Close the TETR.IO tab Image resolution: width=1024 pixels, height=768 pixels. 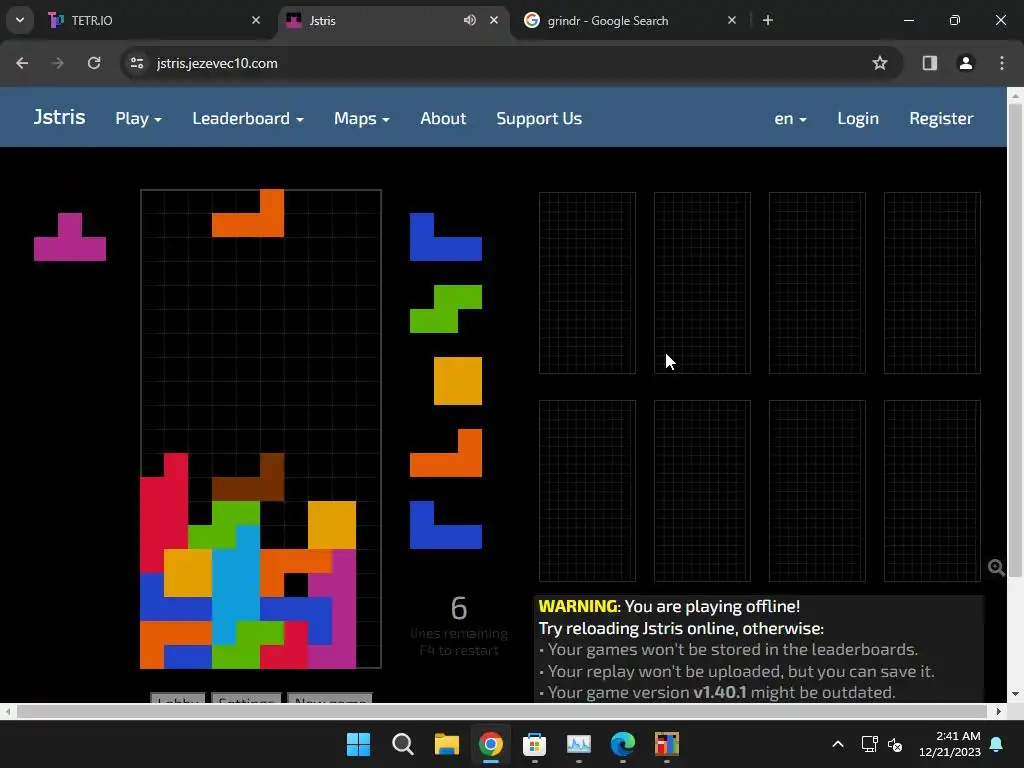coord(256,20)
